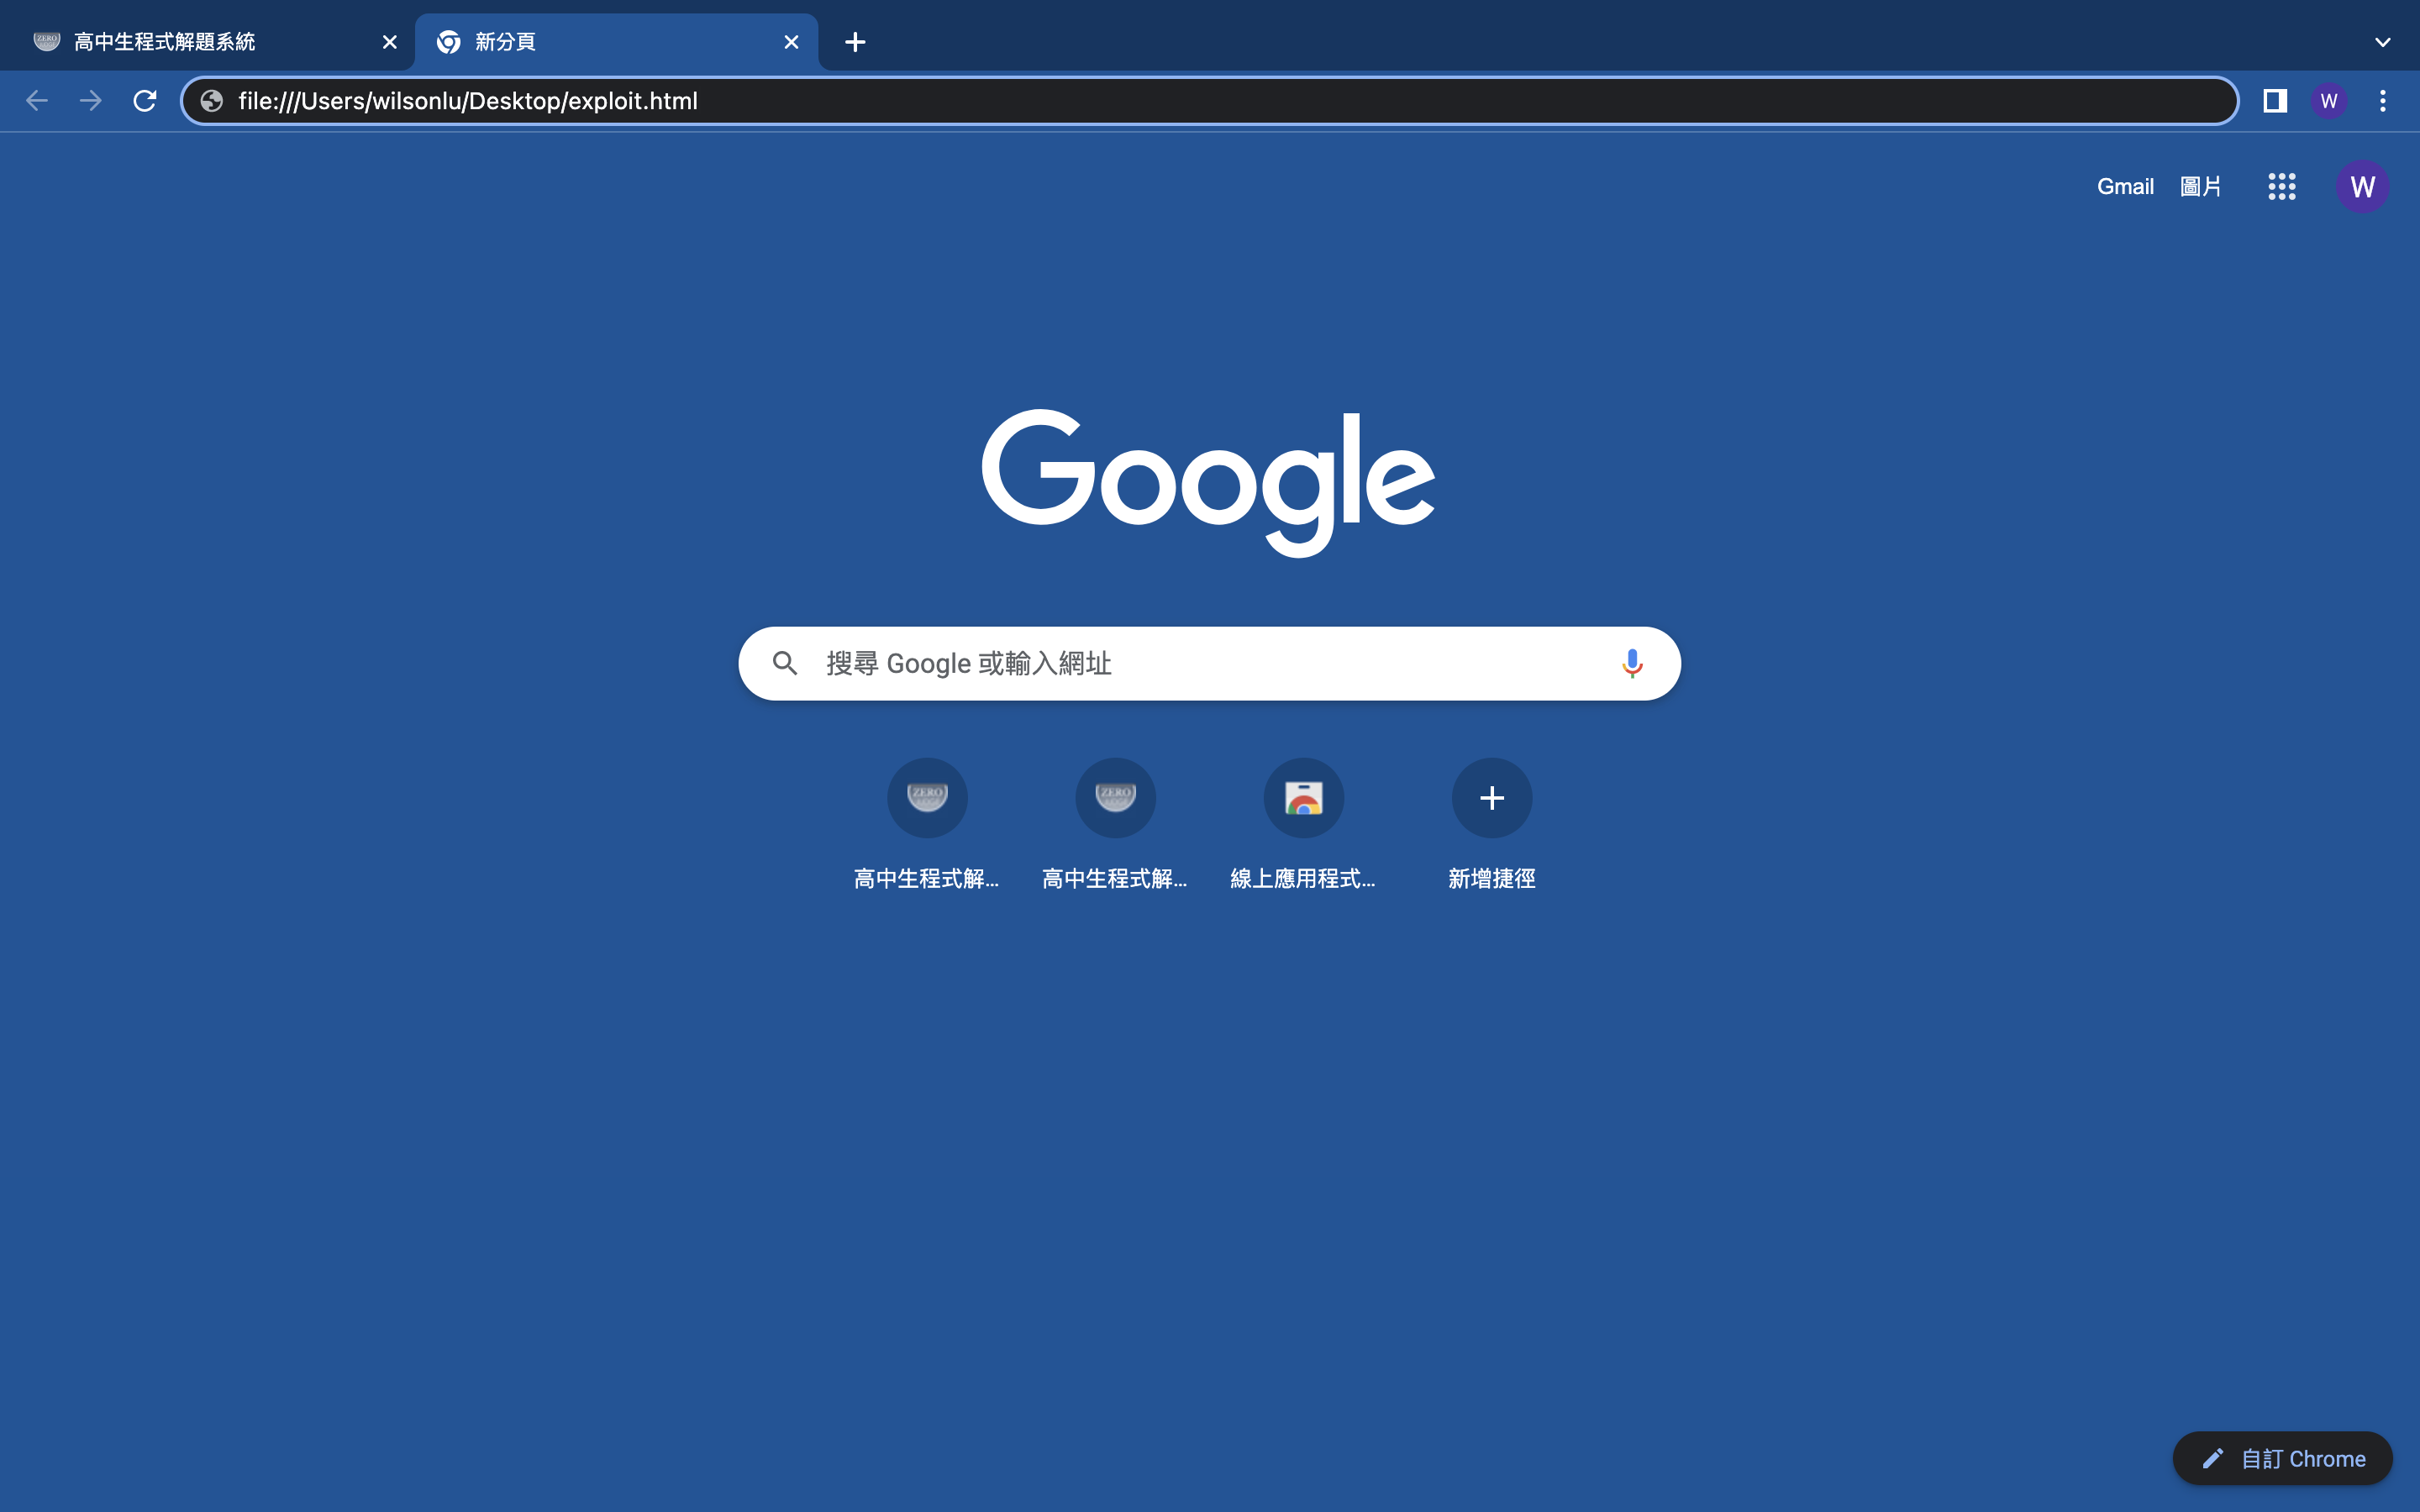2420x1512 pixels.
Task: Focus the Google search input field
Action: pyautogui.click(x=1209, y=664)
